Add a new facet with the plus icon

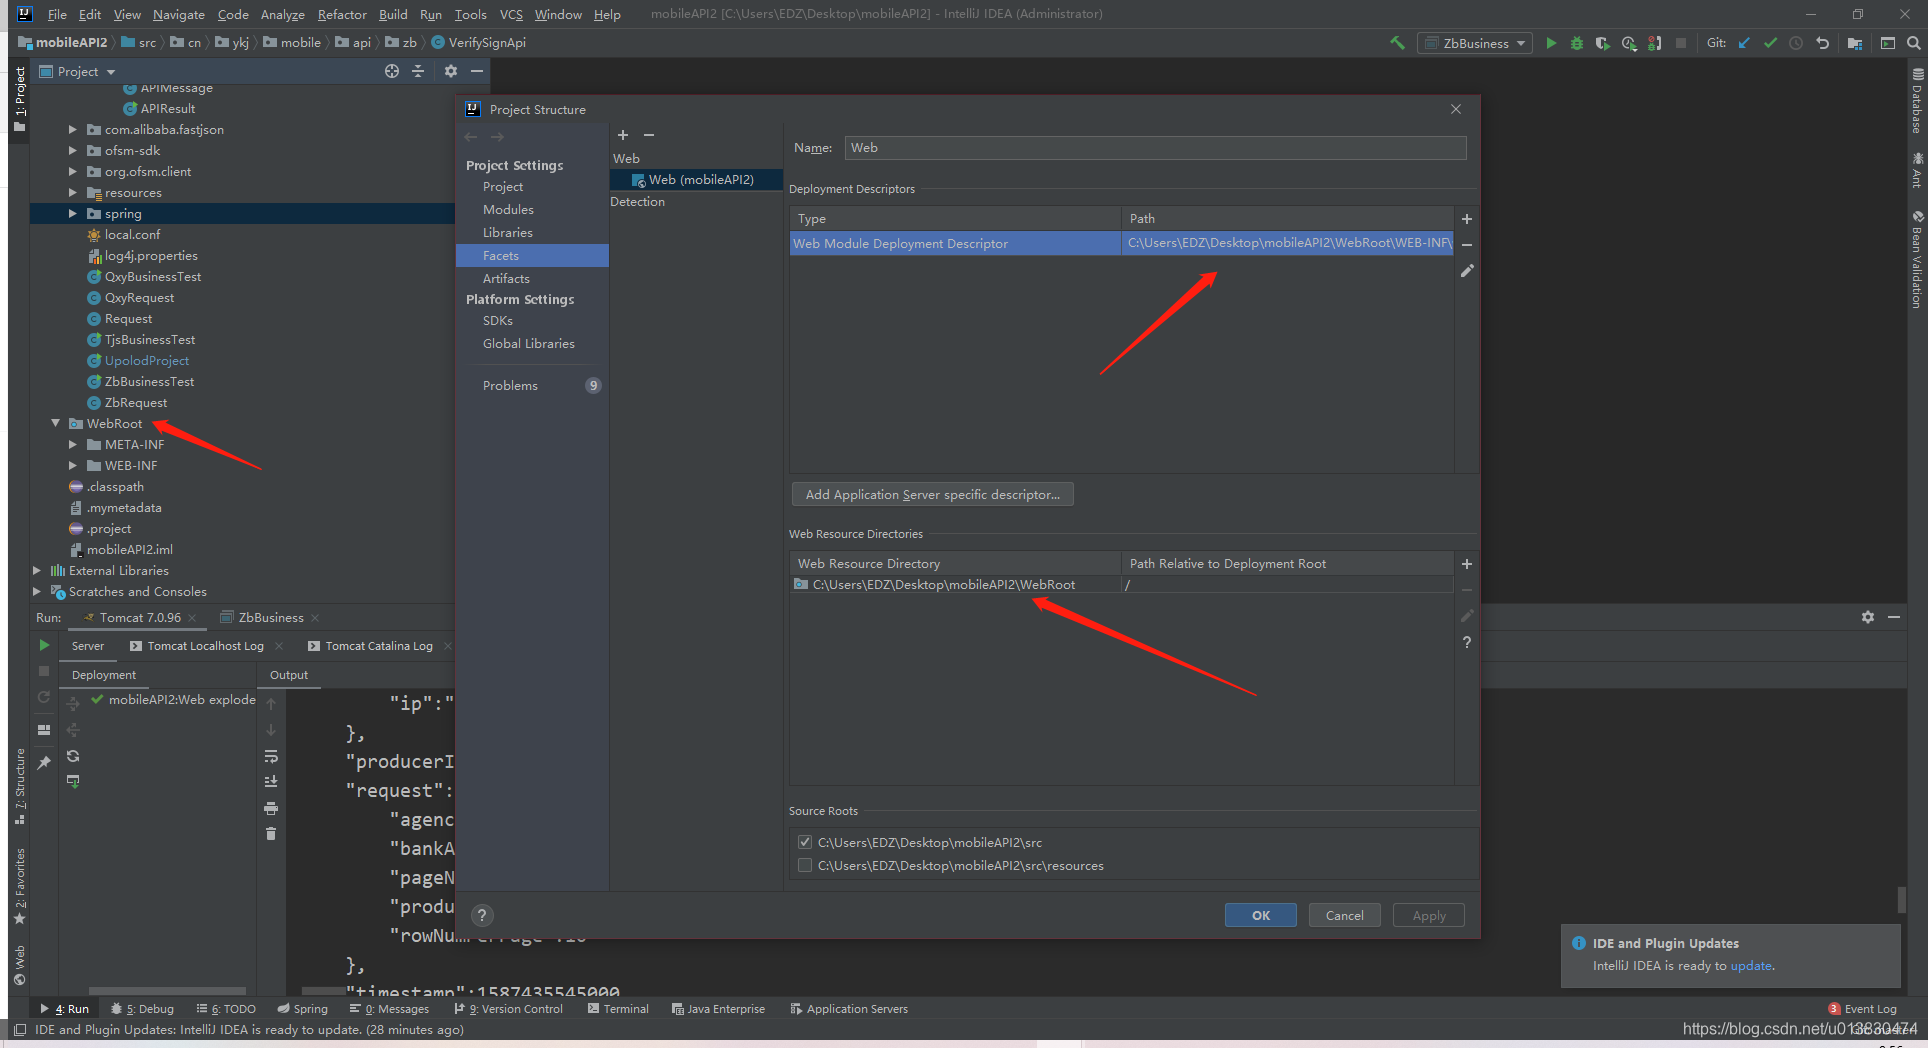[623, 135]
